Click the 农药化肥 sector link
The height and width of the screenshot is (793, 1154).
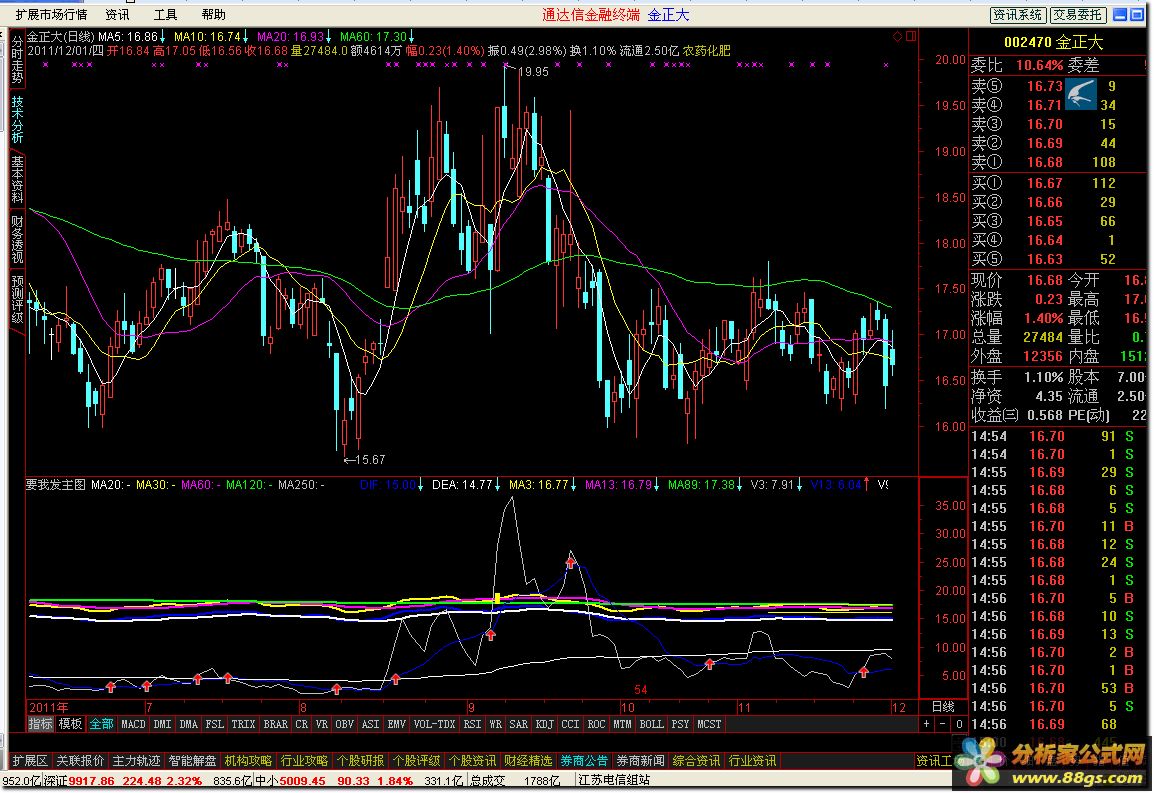coord(707,51)
